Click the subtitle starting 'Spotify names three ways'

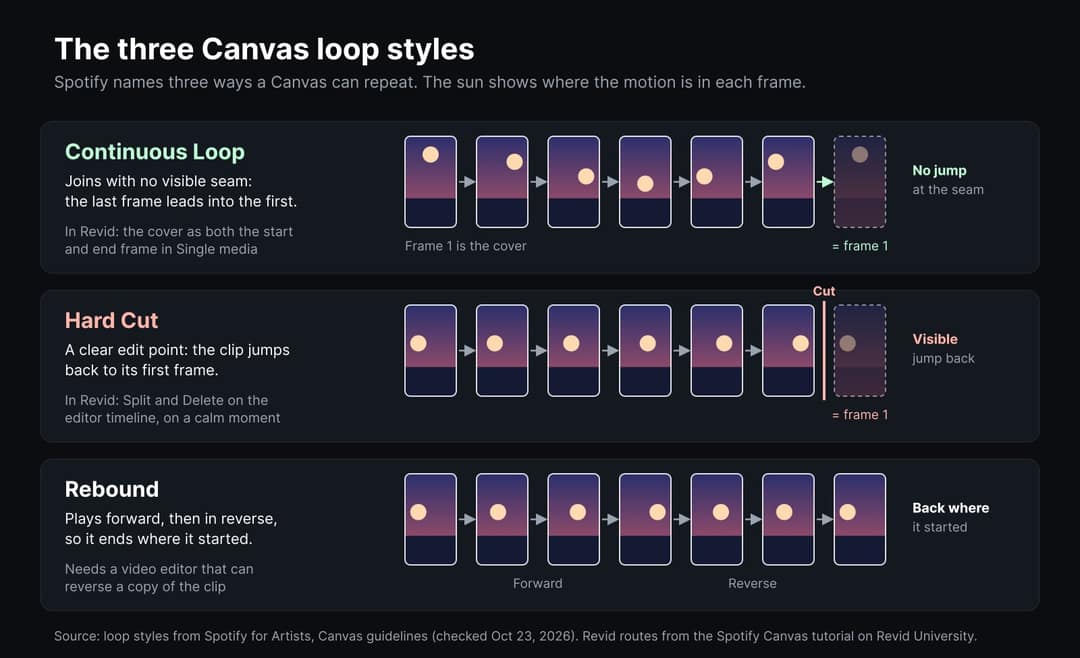coord(430,83)
